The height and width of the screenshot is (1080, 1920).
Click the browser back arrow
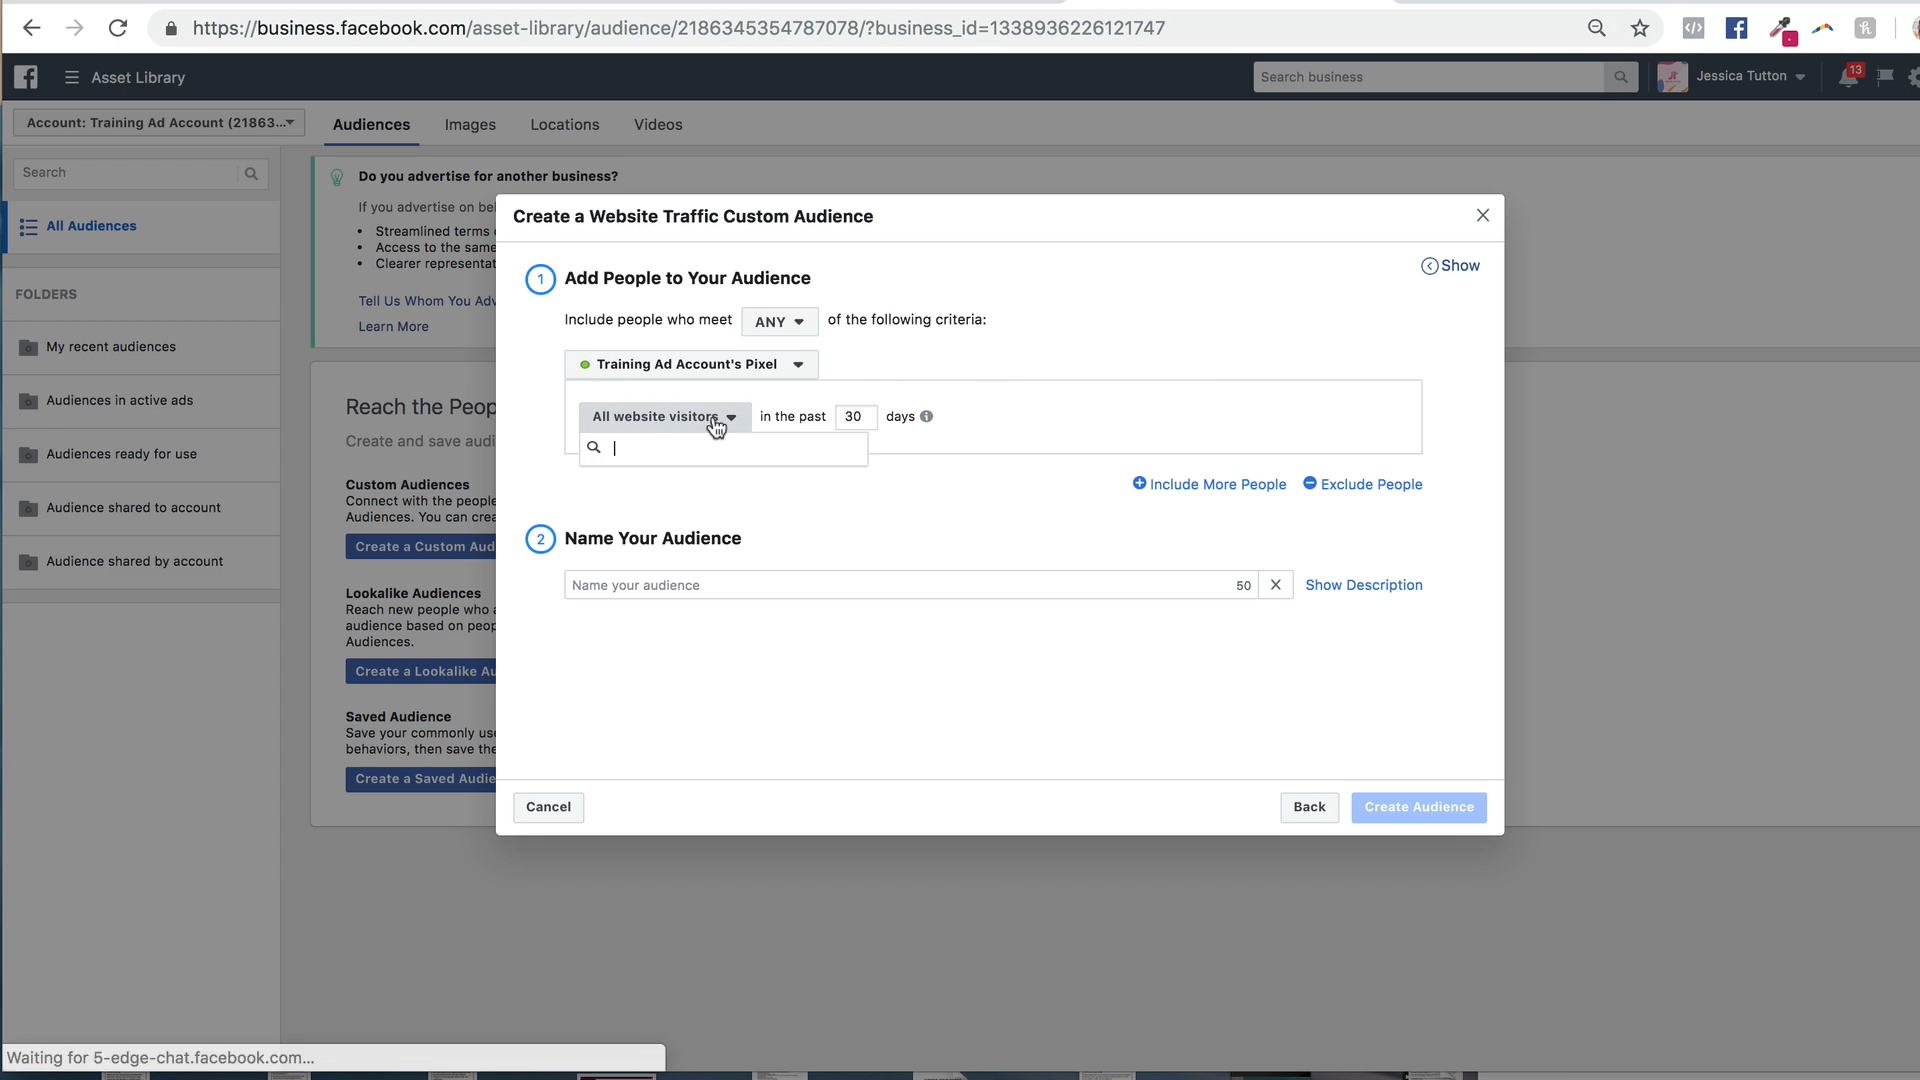click(31, 28)
